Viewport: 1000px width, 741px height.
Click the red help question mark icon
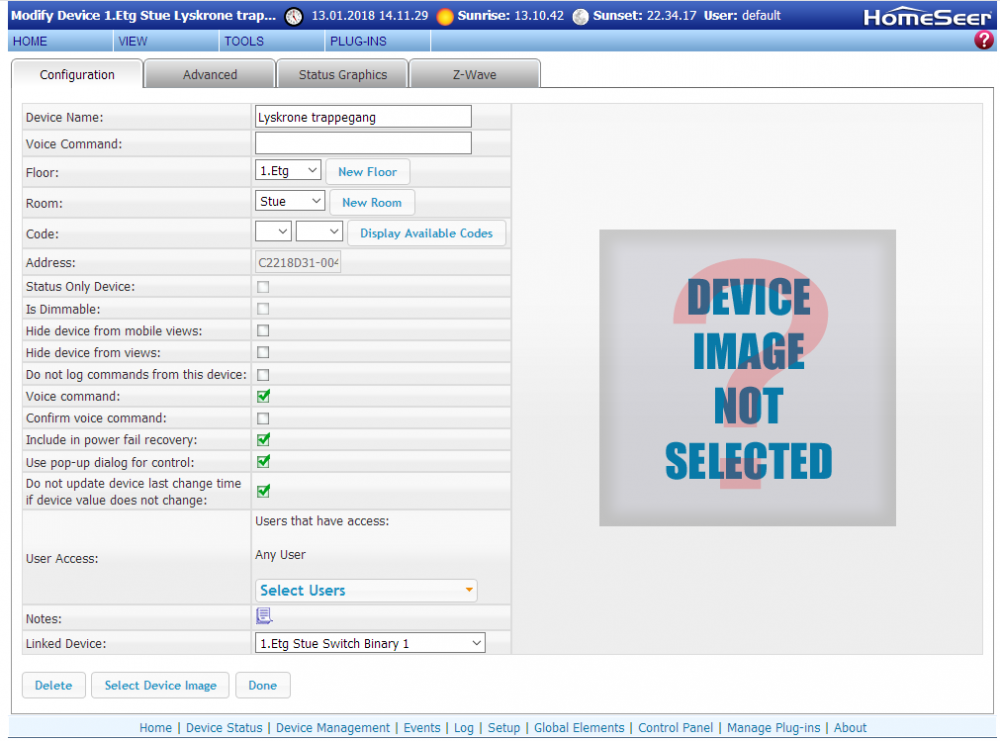click(984, 41)
